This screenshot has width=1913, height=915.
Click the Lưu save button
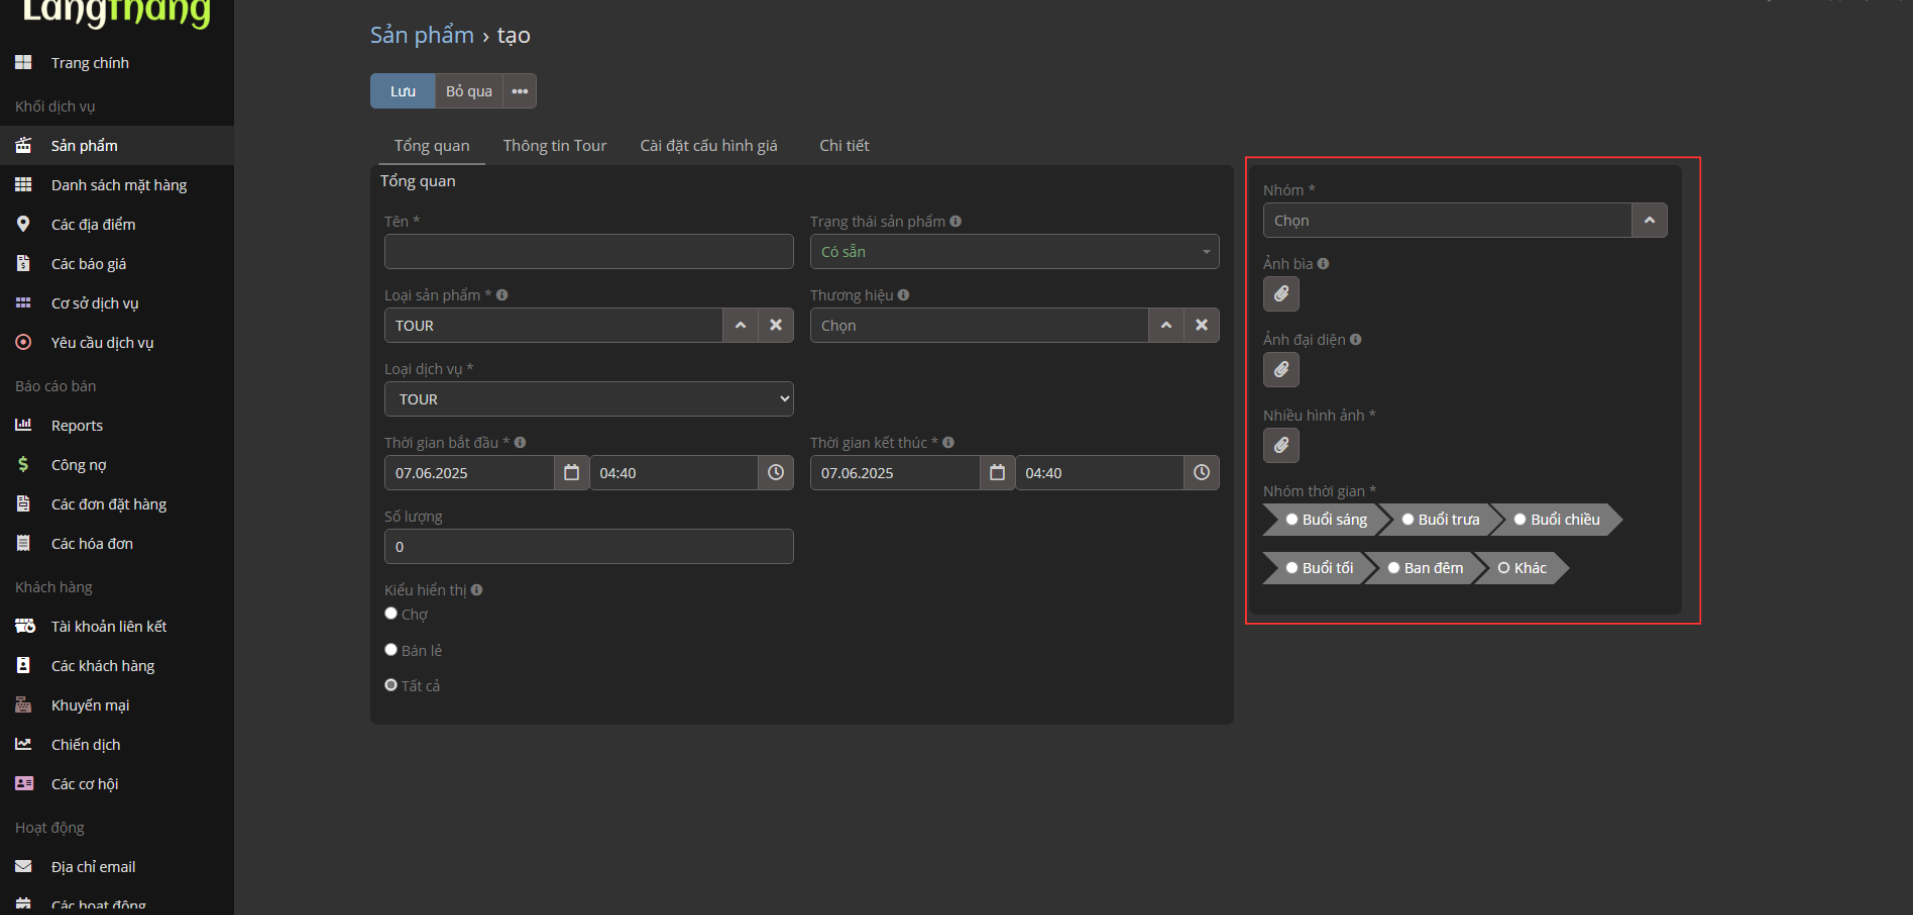click(x=402, y=91)
